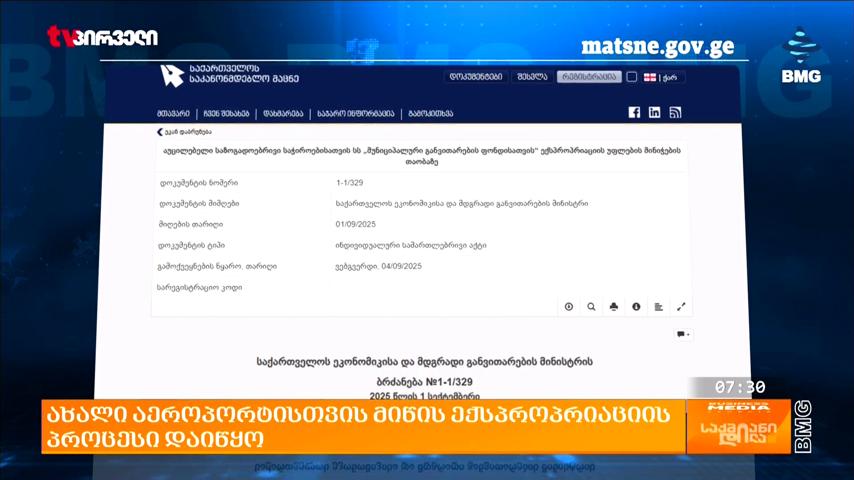Expand document to full view with arrows icon
The height and width of the screenshot is (480, 854).
pos(681,307)
